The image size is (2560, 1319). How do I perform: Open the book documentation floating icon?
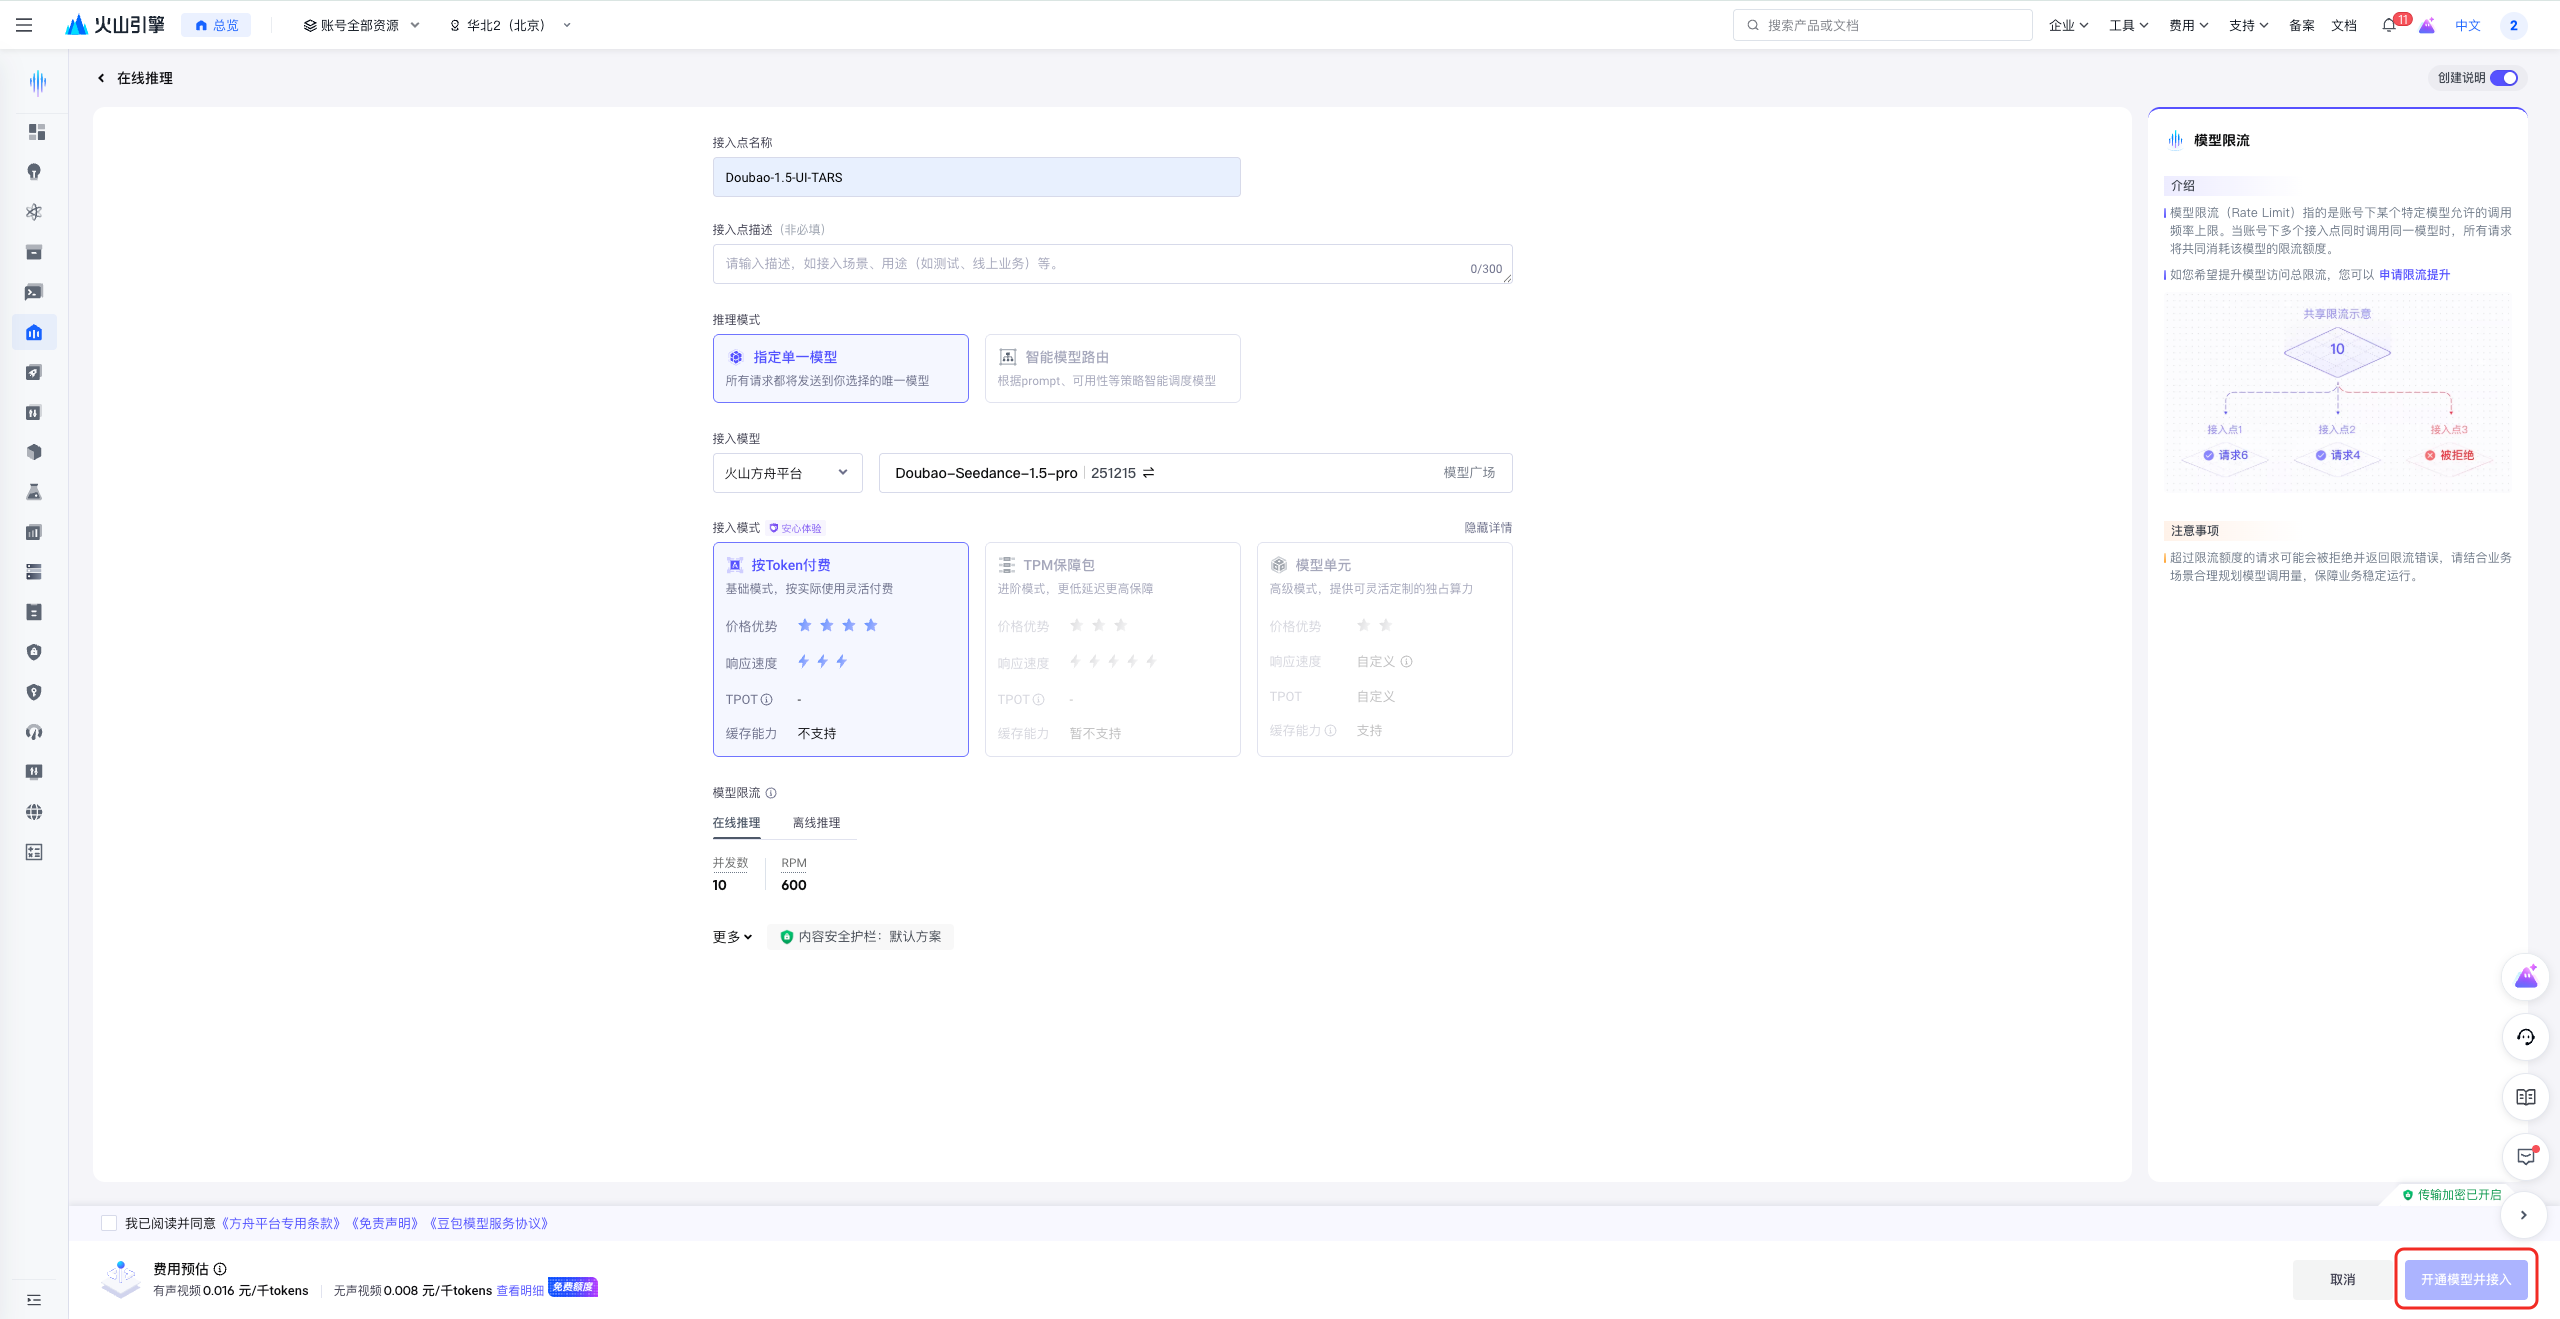pyautogui.click(x=2525, y=1097)
